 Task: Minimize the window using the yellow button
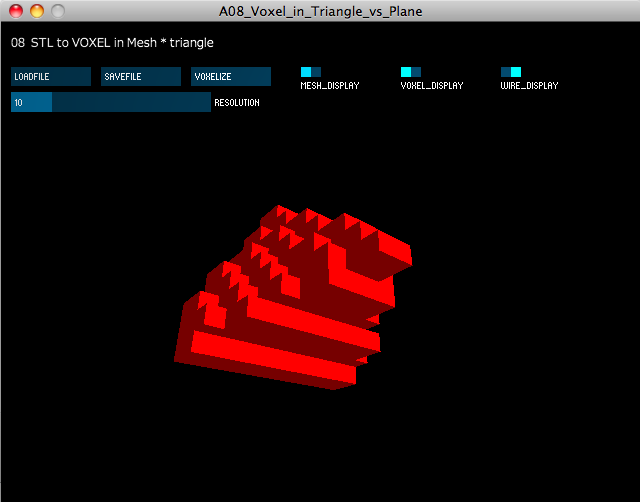[x=37, y=11]
